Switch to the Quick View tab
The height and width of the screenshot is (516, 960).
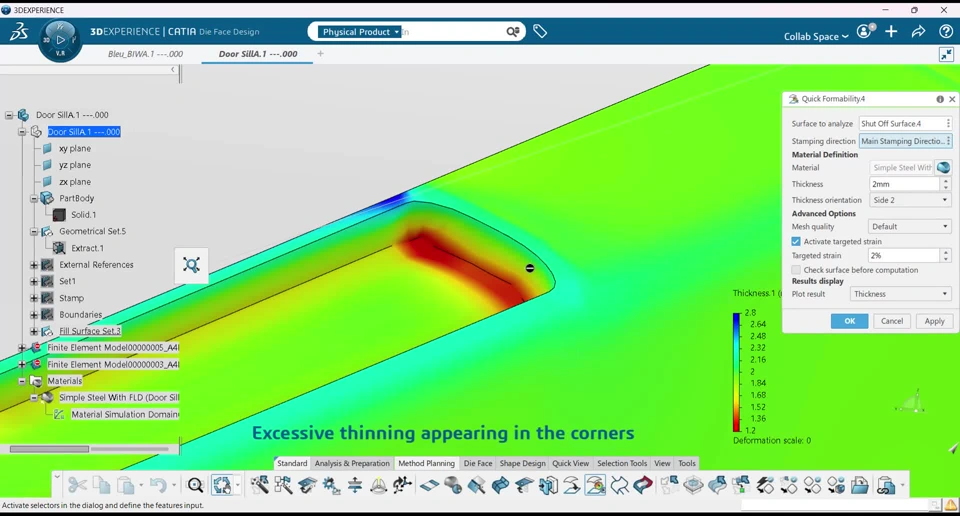(x=571, y=463)
